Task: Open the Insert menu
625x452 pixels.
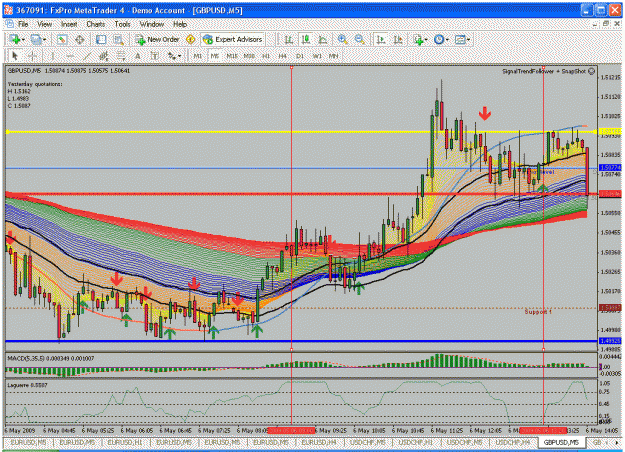Action: point(69,24)
